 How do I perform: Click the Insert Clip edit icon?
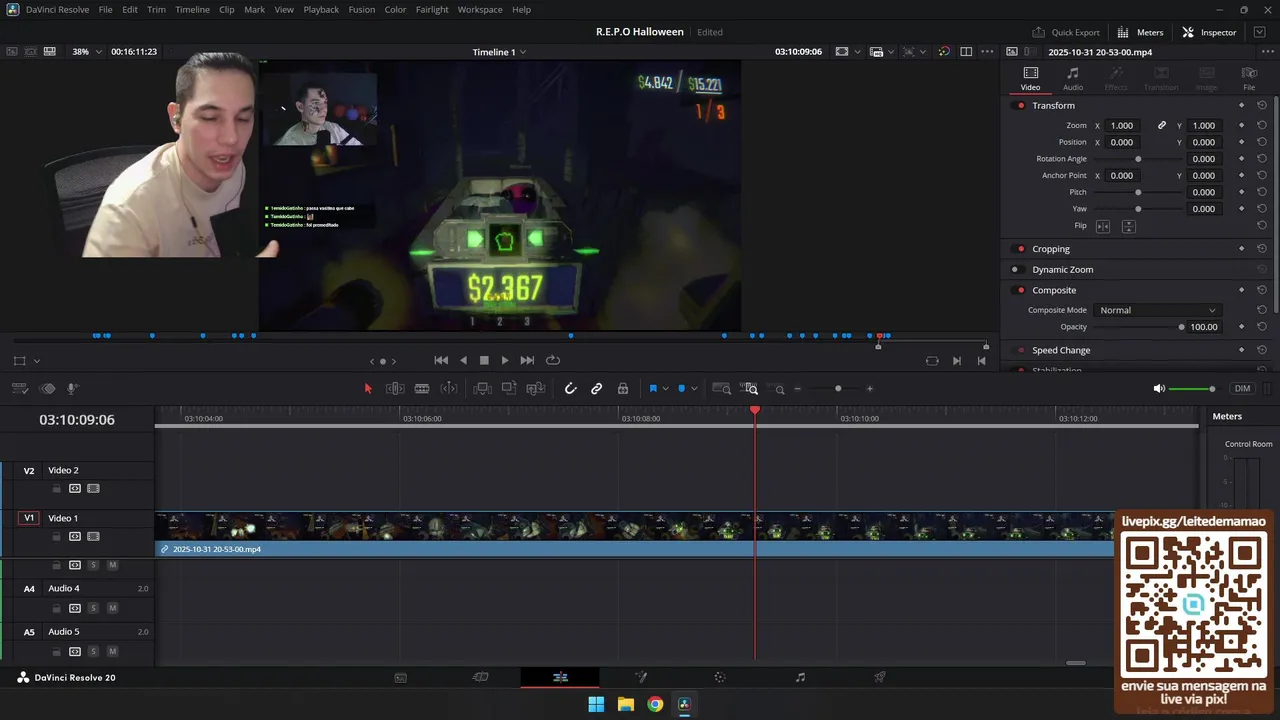(x=482, y=388)
